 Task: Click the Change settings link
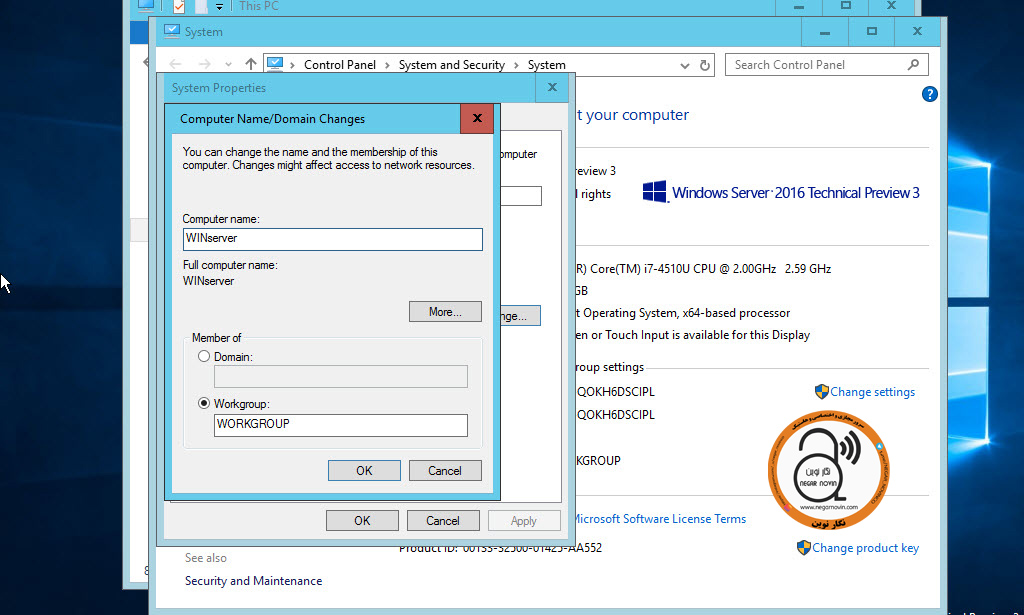[x=872, y=392]
